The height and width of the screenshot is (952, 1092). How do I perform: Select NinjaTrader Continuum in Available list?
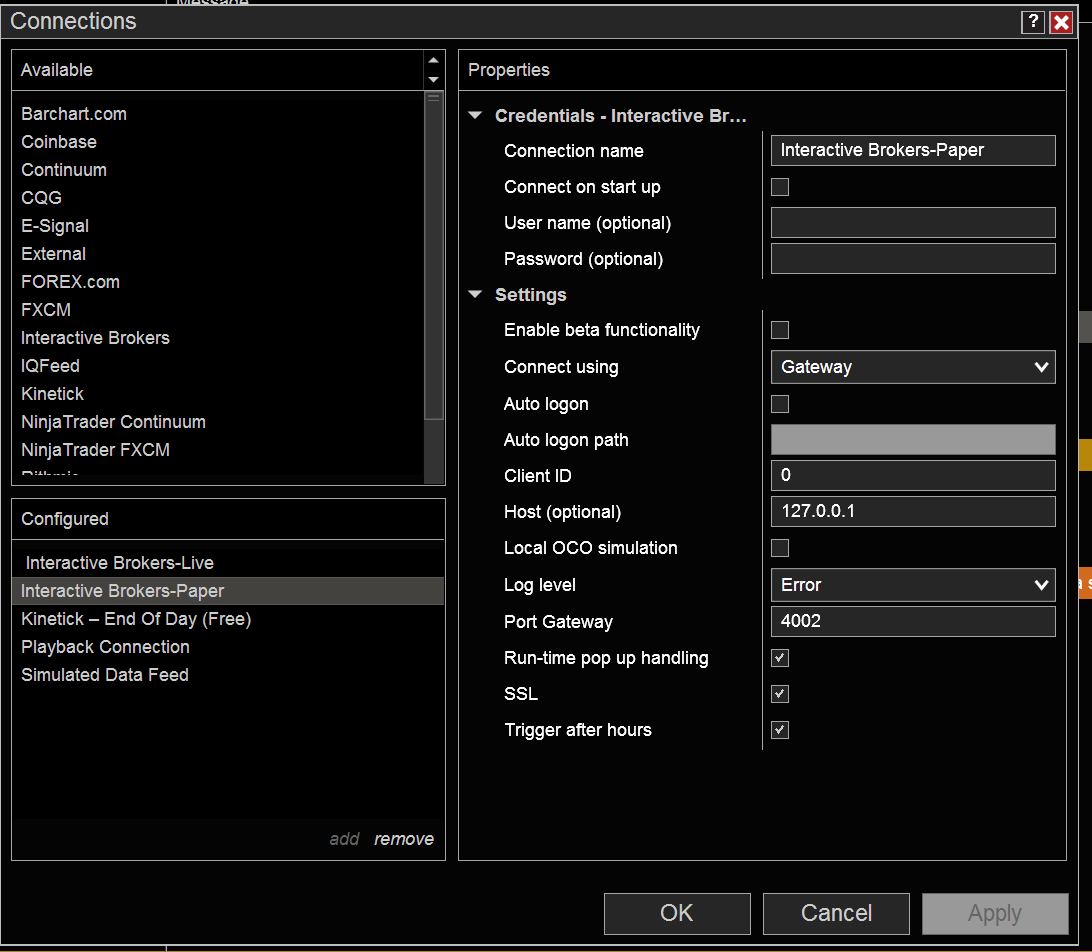click(x=114, y=422)
